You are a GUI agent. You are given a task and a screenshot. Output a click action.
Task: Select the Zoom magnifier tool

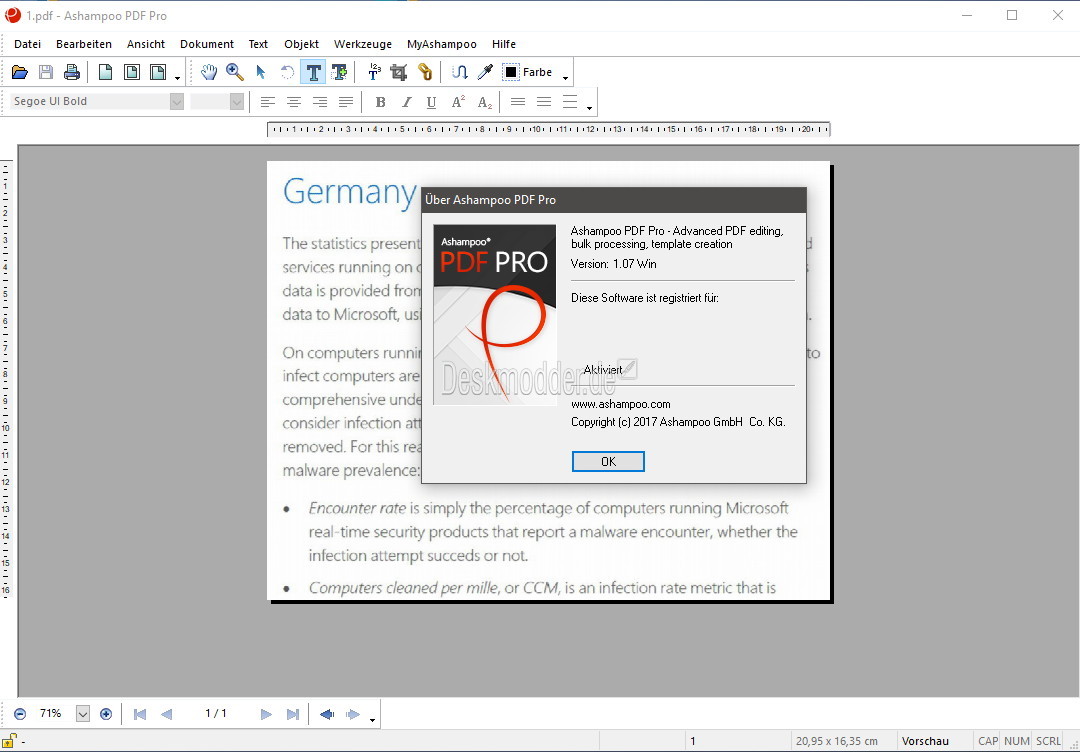(x=235, y=72)
